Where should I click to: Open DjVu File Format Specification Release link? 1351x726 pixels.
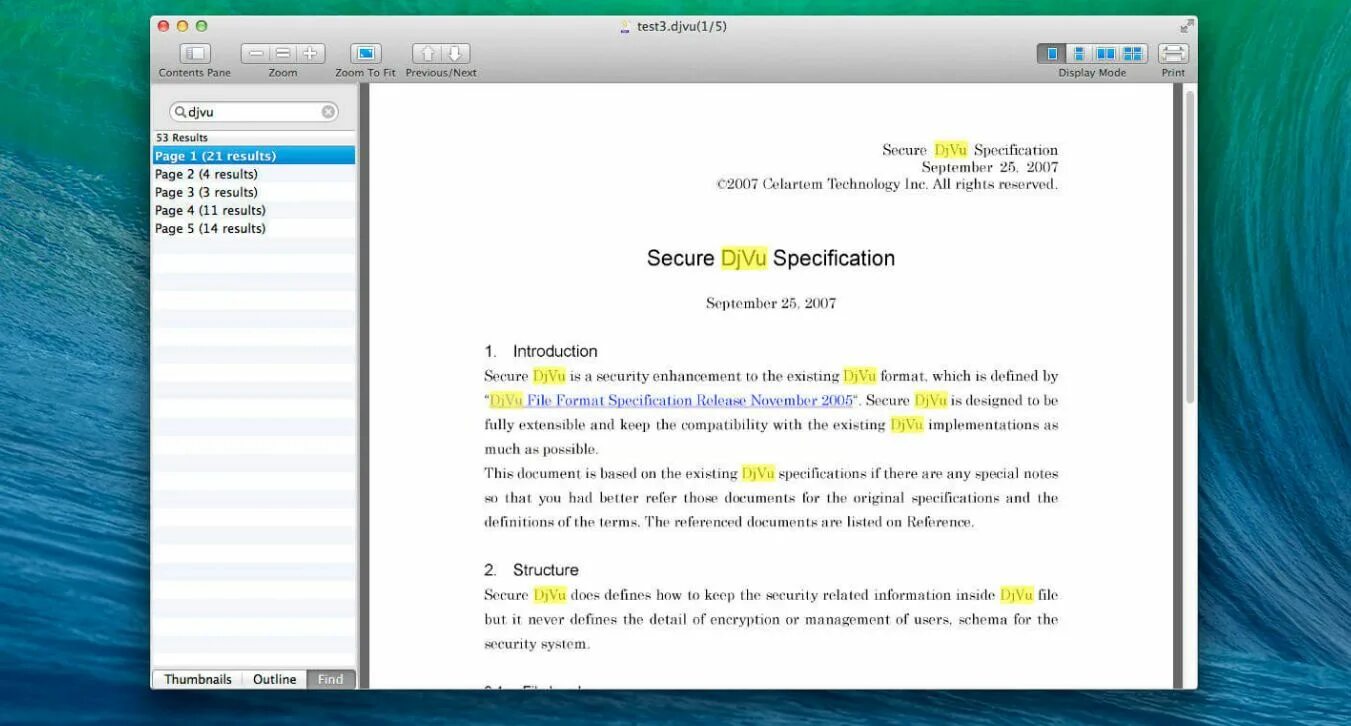click(671, 400)
